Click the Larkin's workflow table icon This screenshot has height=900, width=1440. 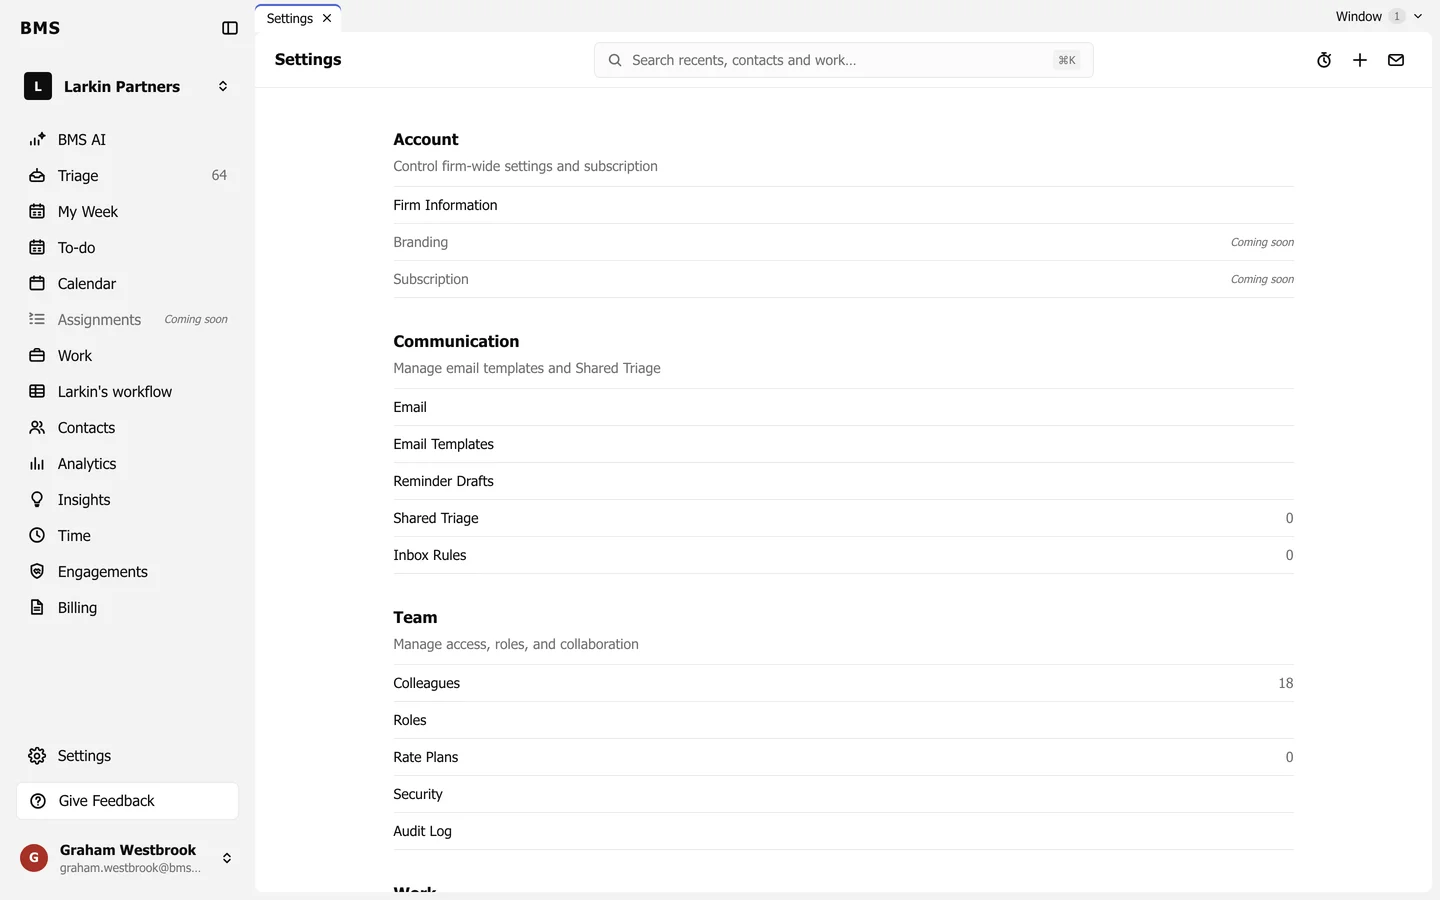point(37,391)
